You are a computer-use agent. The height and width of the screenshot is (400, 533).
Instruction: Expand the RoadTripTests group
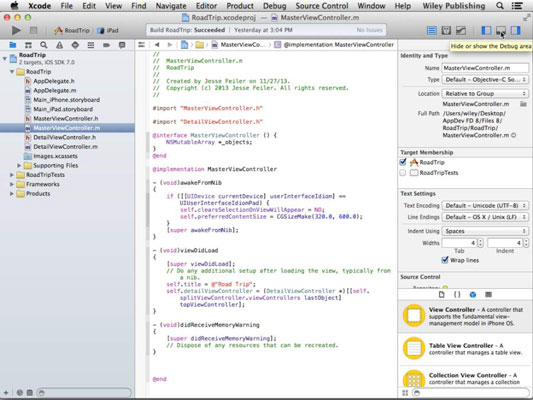click(x=12, y=175)
